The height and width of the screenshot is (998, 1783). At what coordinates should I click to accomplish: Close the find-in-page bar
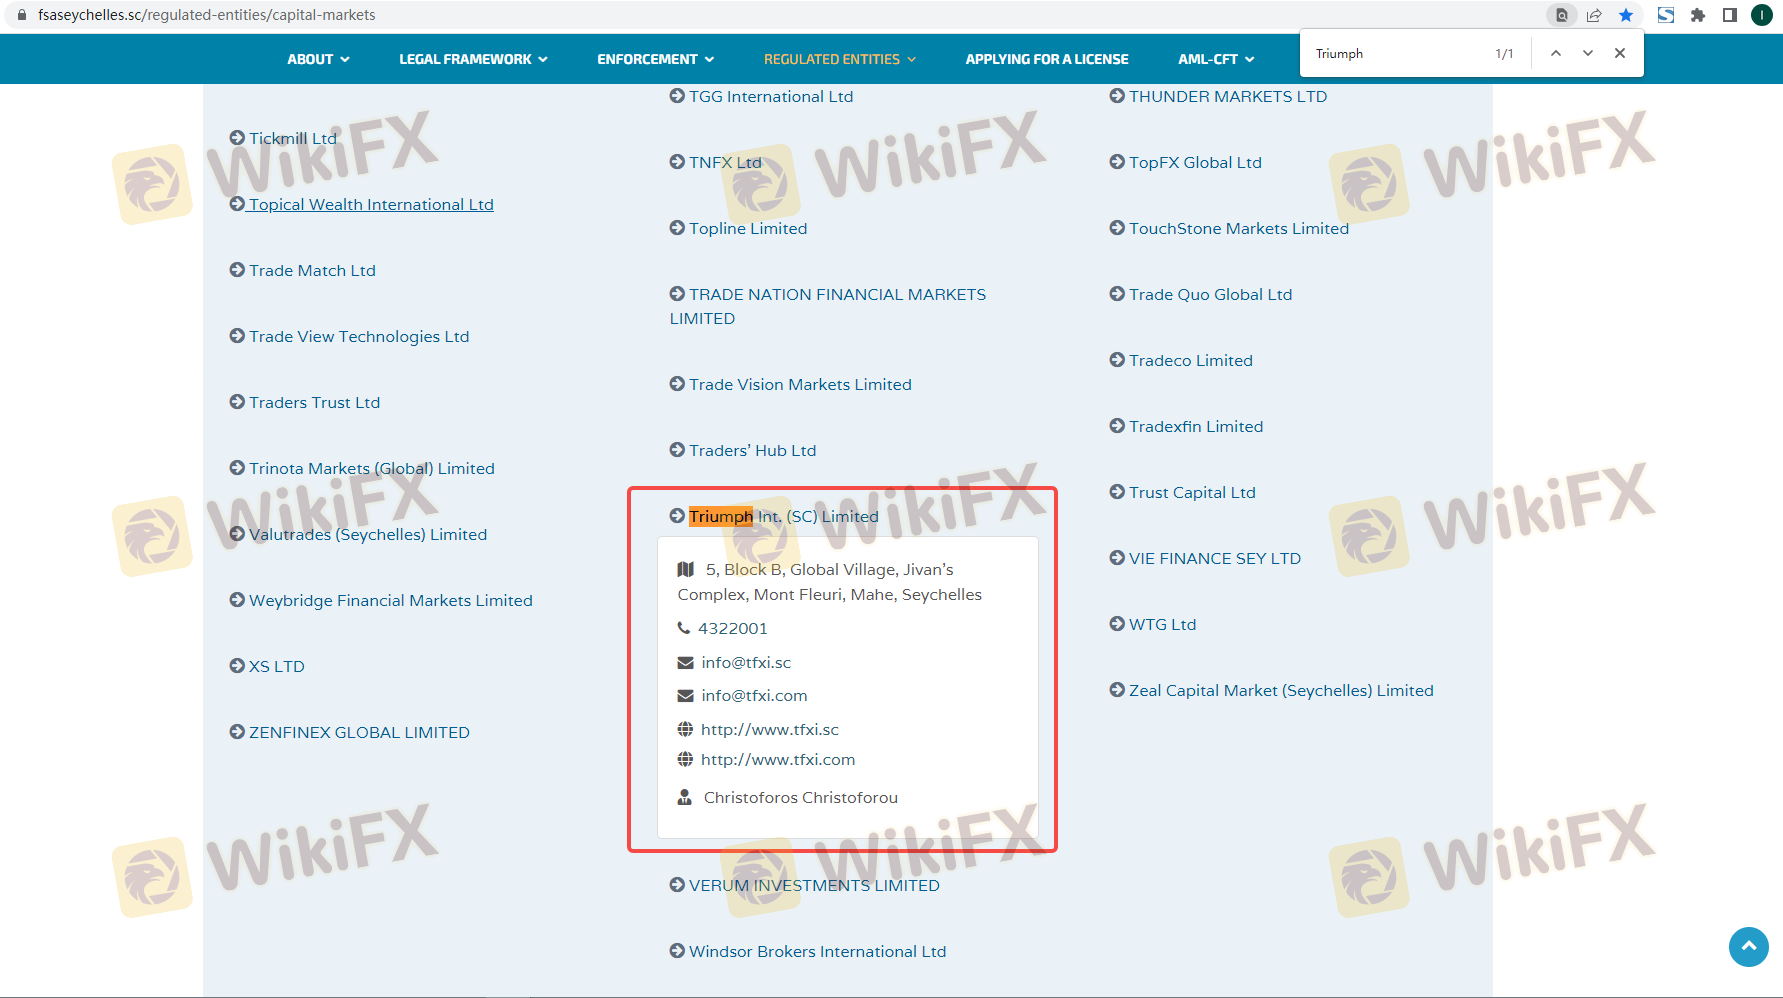(x=1620, y=53)
